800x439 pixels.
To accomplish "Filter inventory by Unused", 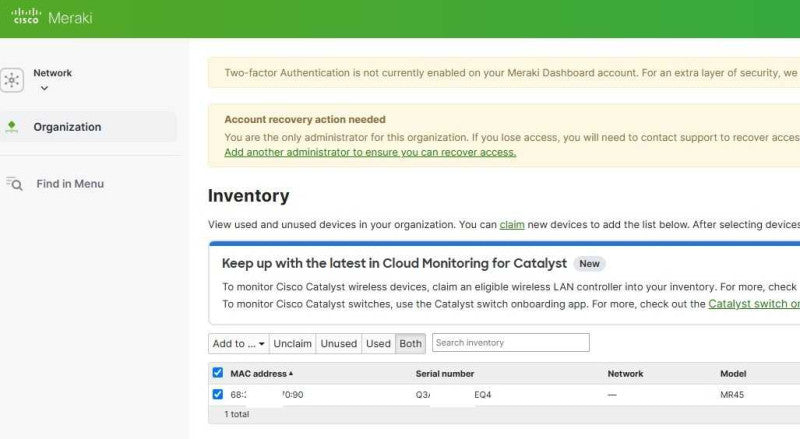I will pos(339,344).
